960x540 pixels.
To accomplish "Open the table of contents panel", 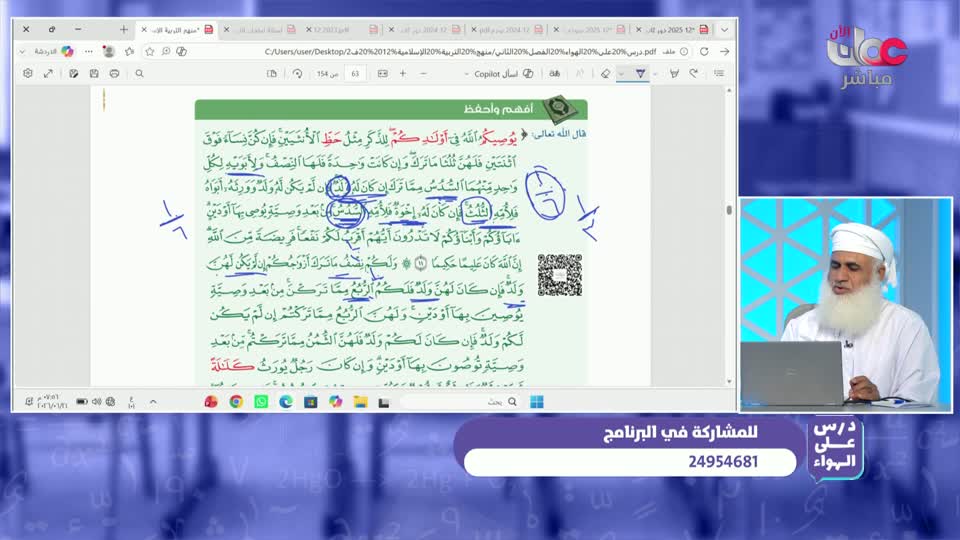I will click(719, 73).
